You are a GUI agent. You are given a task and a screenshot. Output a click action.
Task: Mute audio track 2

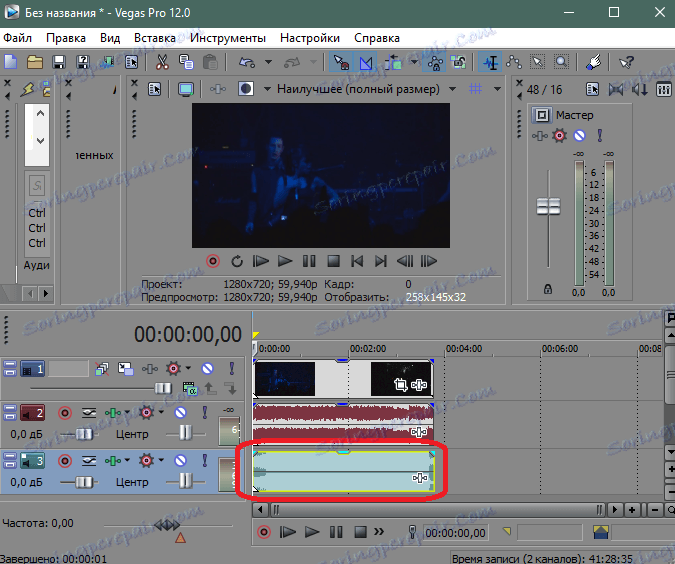tap(181, 412)
